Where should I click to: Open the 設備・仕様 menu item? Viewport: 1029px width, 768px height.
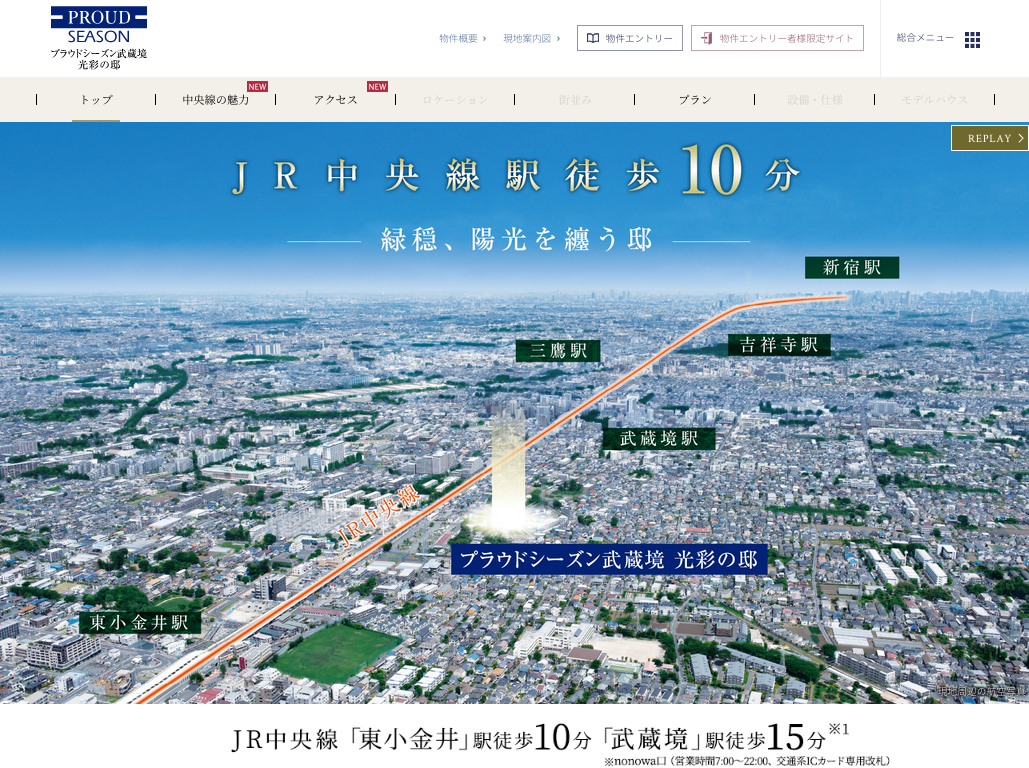(x=815, y=100)
